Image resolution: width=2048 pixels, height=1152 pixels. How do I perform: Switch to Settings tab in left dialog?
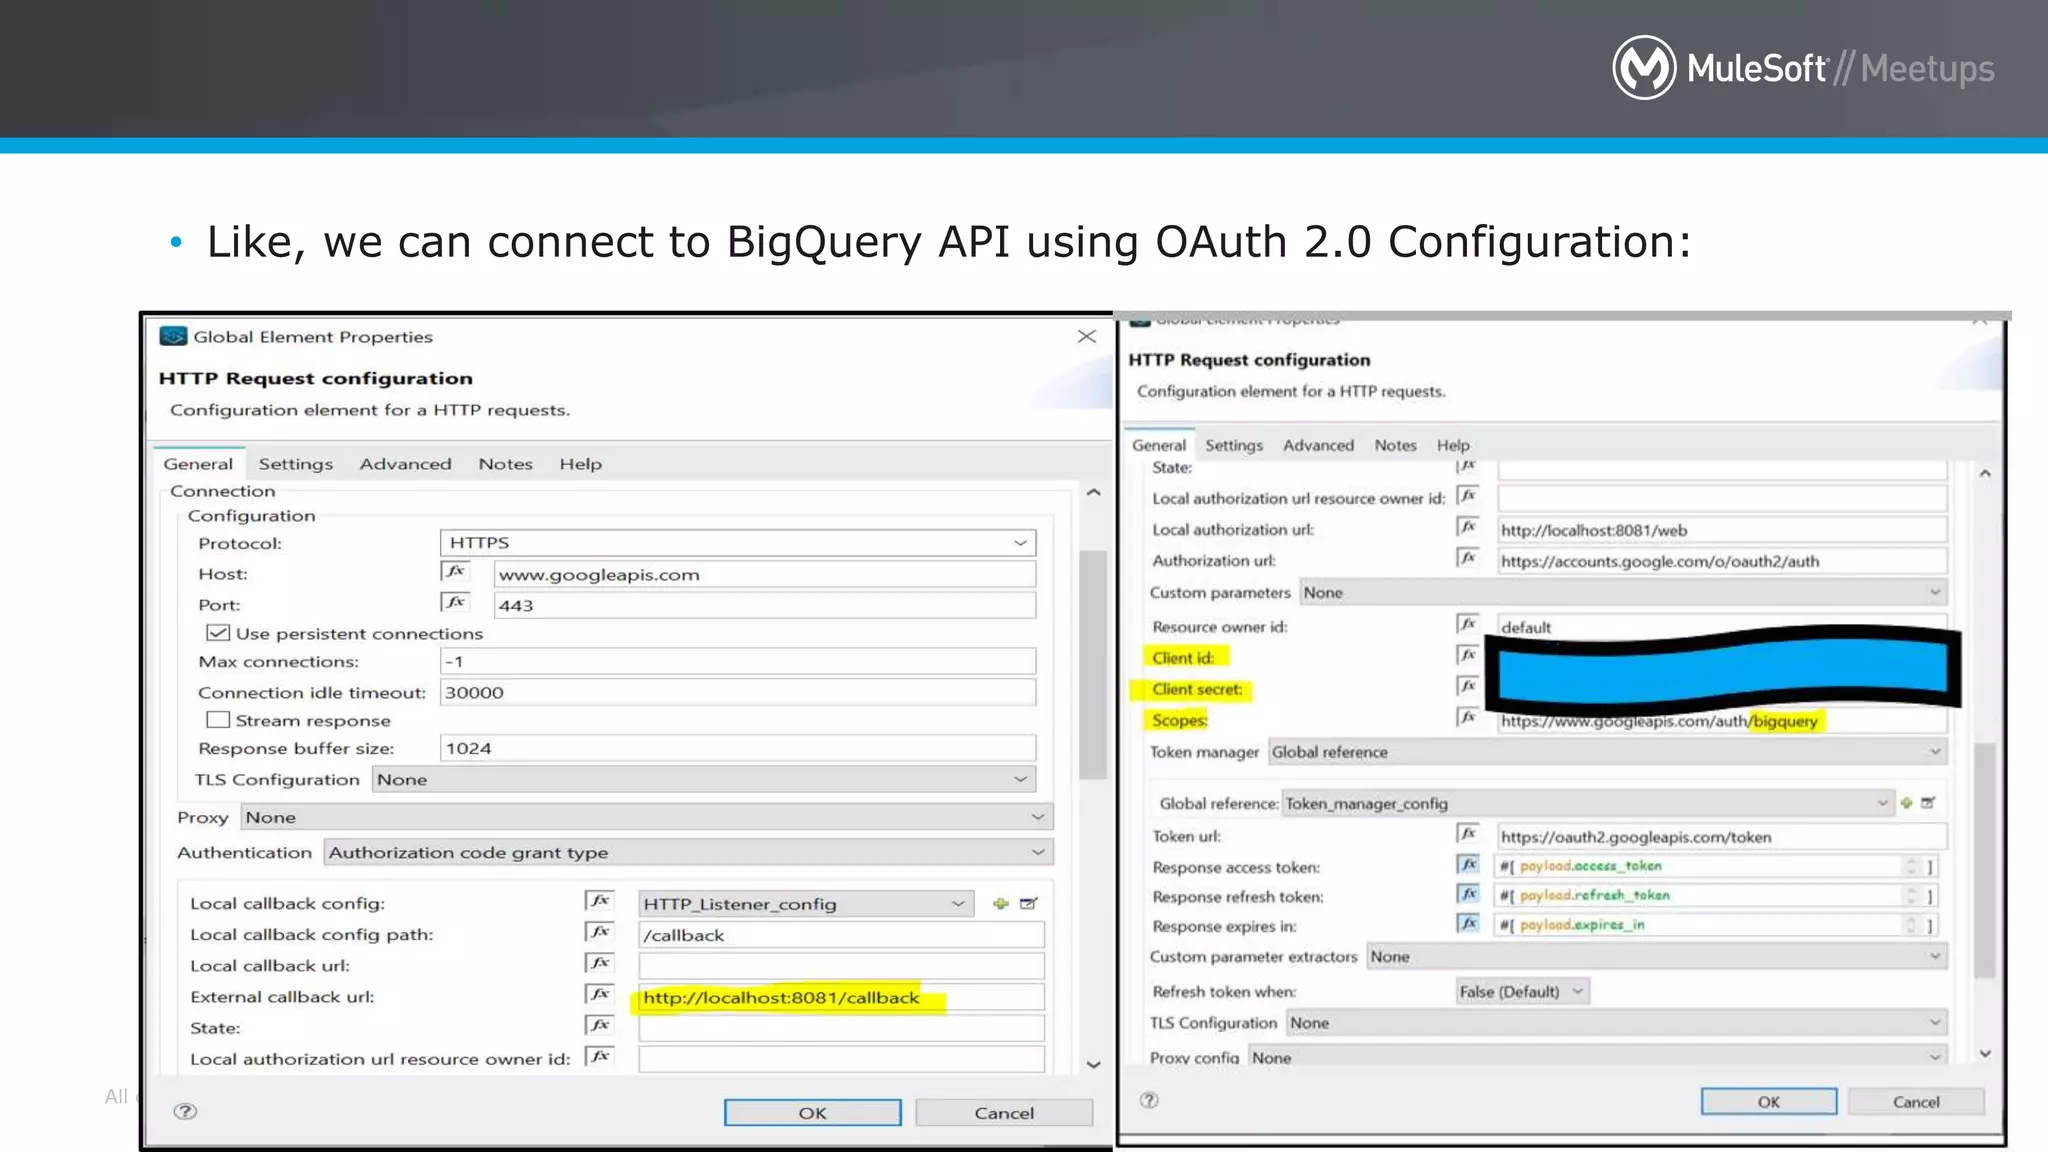coord(296,464)
